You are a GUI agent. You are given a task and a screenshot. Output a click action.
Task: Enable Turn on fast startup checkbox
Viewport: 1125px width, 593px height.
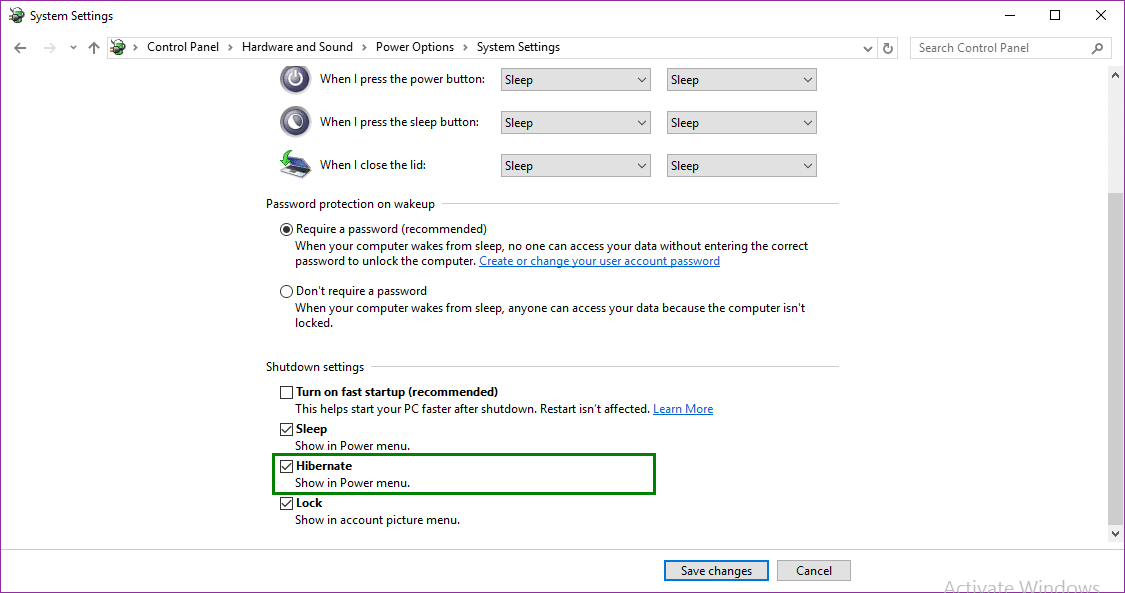[286, 392]
